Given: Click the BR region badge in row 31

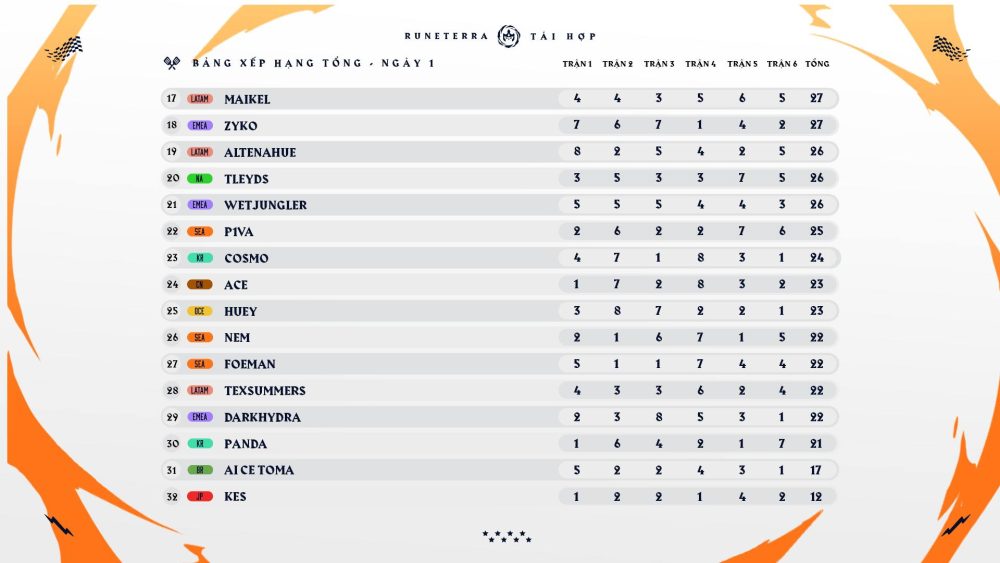Looking at the screenshot, I should tap(200, 470).
